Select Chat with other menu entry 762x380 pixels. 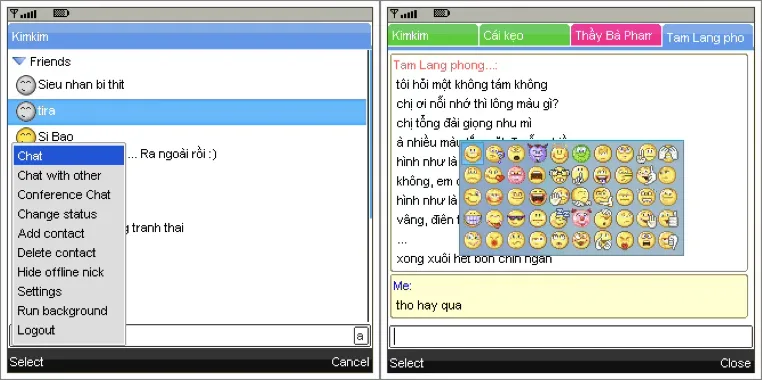69,175
